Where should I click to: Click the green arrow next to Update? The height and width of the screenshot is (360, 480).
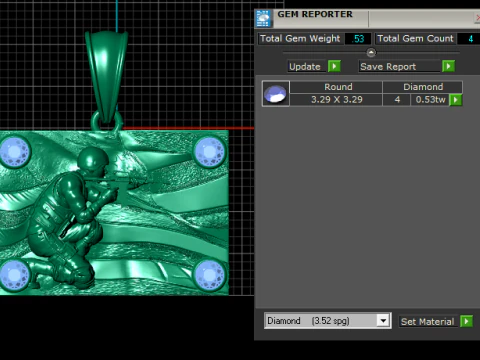334,66
